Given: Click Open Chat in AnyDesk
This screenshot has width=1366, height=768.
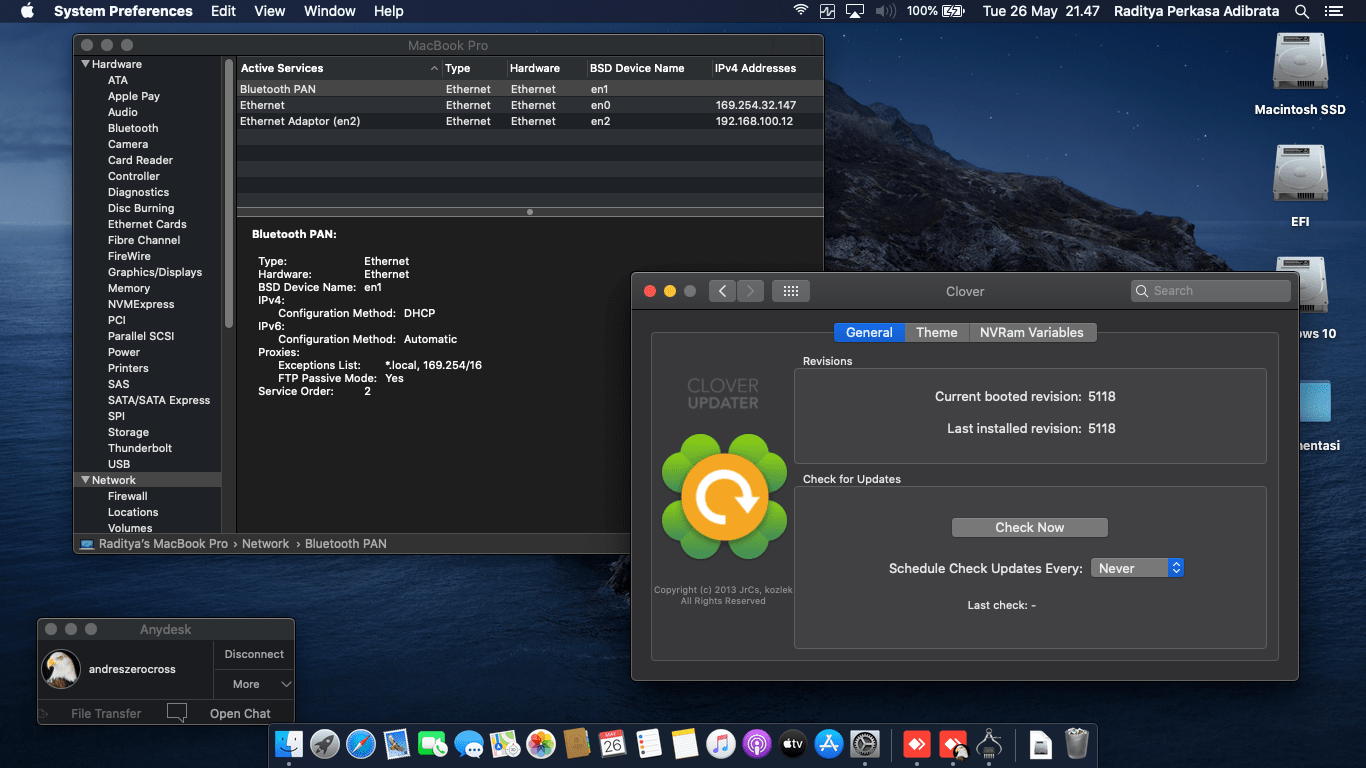Looking at the screenshot, I should coord(240,713).
